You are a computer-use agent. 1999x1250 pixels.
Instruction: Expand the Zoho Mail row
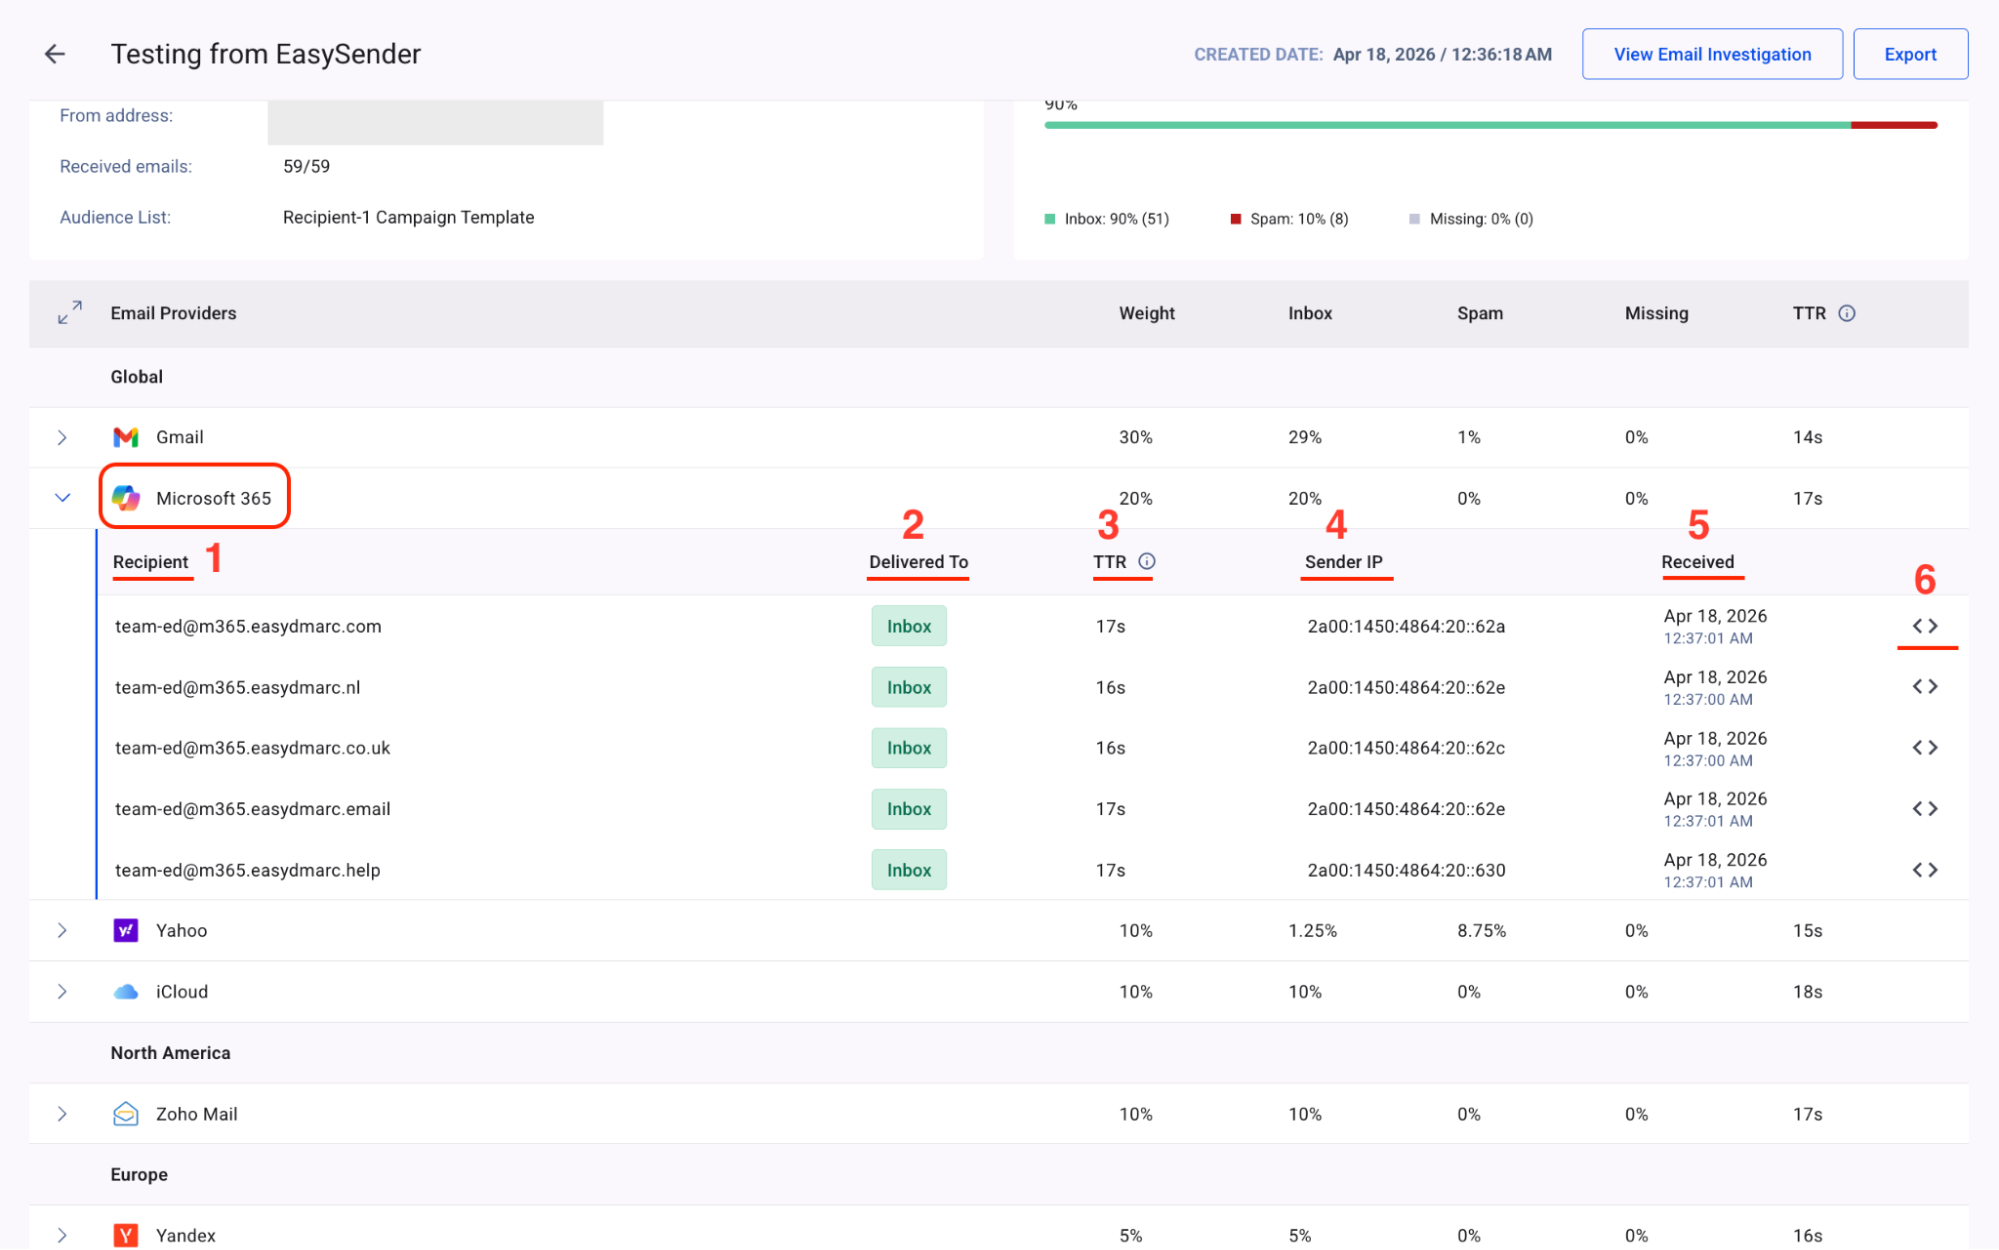coord(62,1114)
